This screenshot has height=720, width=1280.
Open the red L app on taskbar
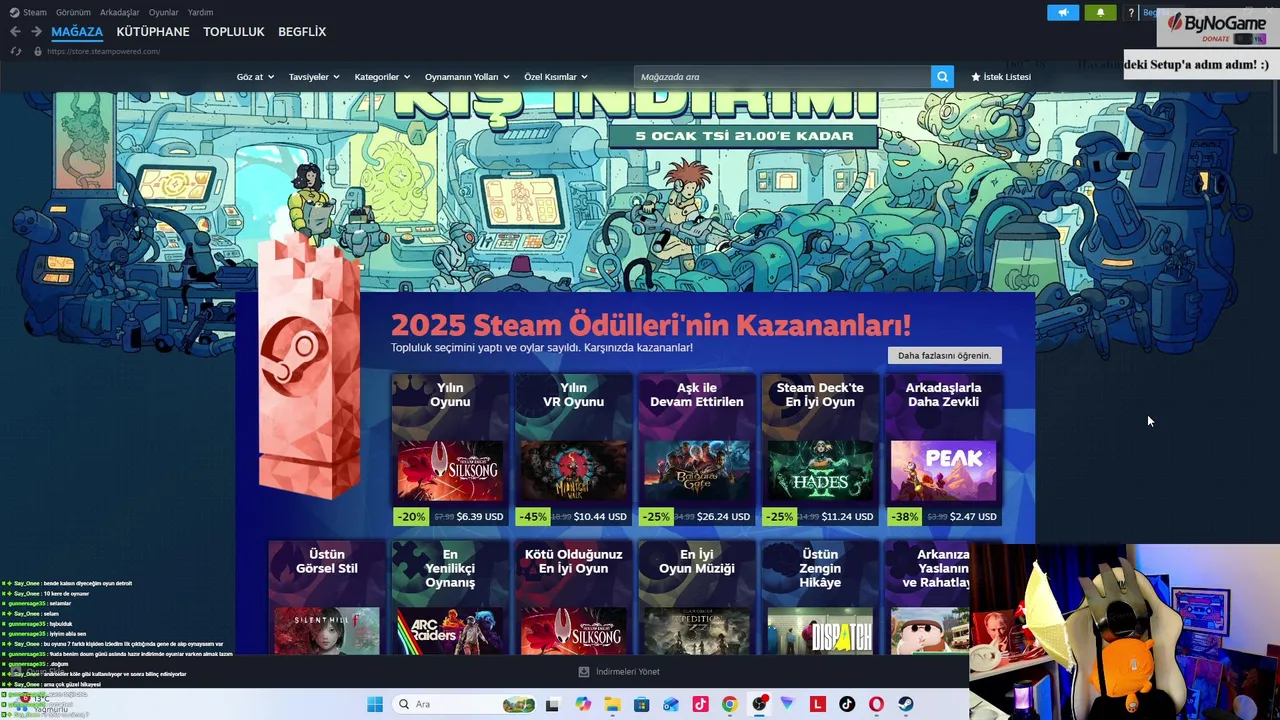818,704
